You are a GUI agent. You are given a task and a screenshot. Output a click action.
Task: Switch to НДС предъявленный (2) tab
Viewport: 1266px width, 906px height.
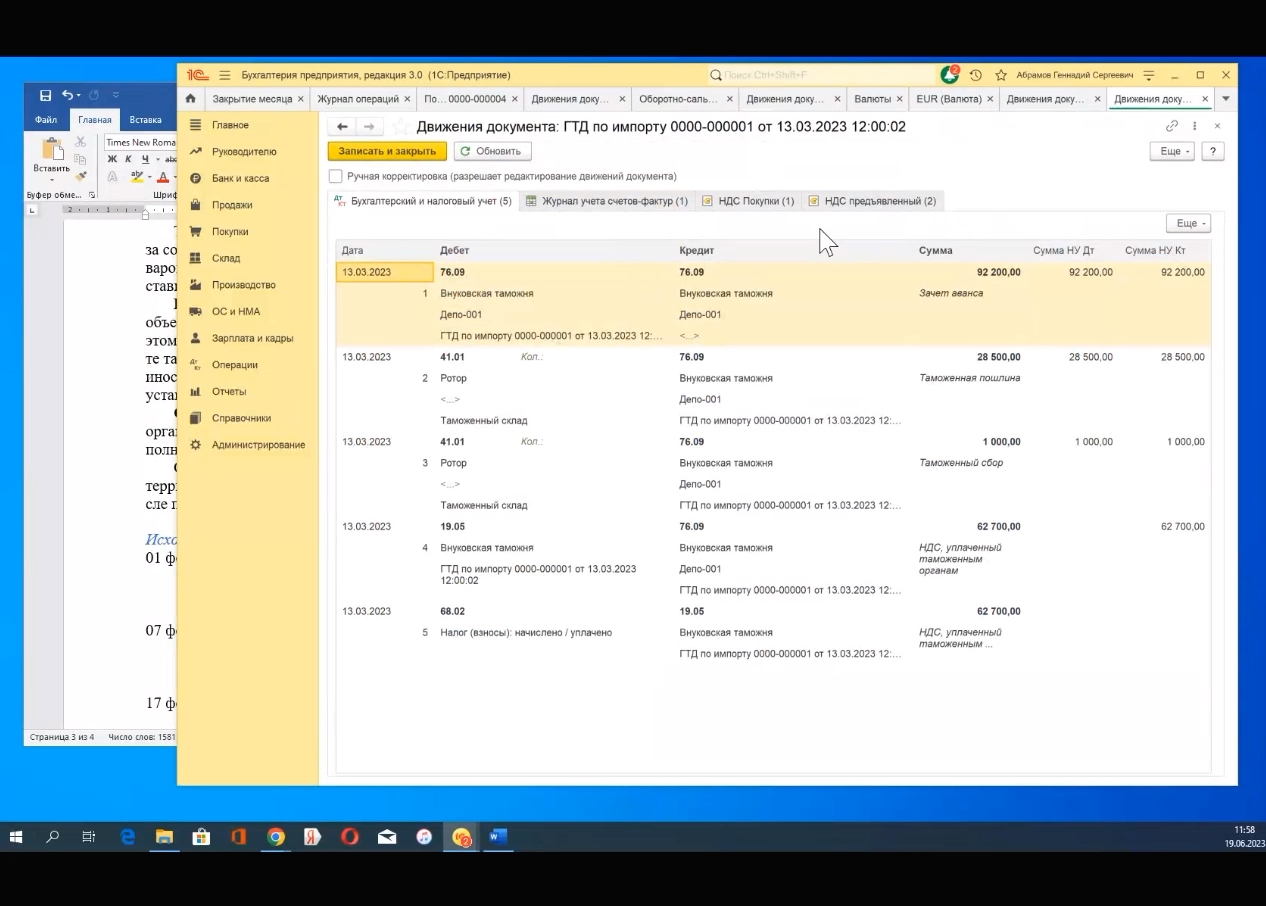coord(871,201)
